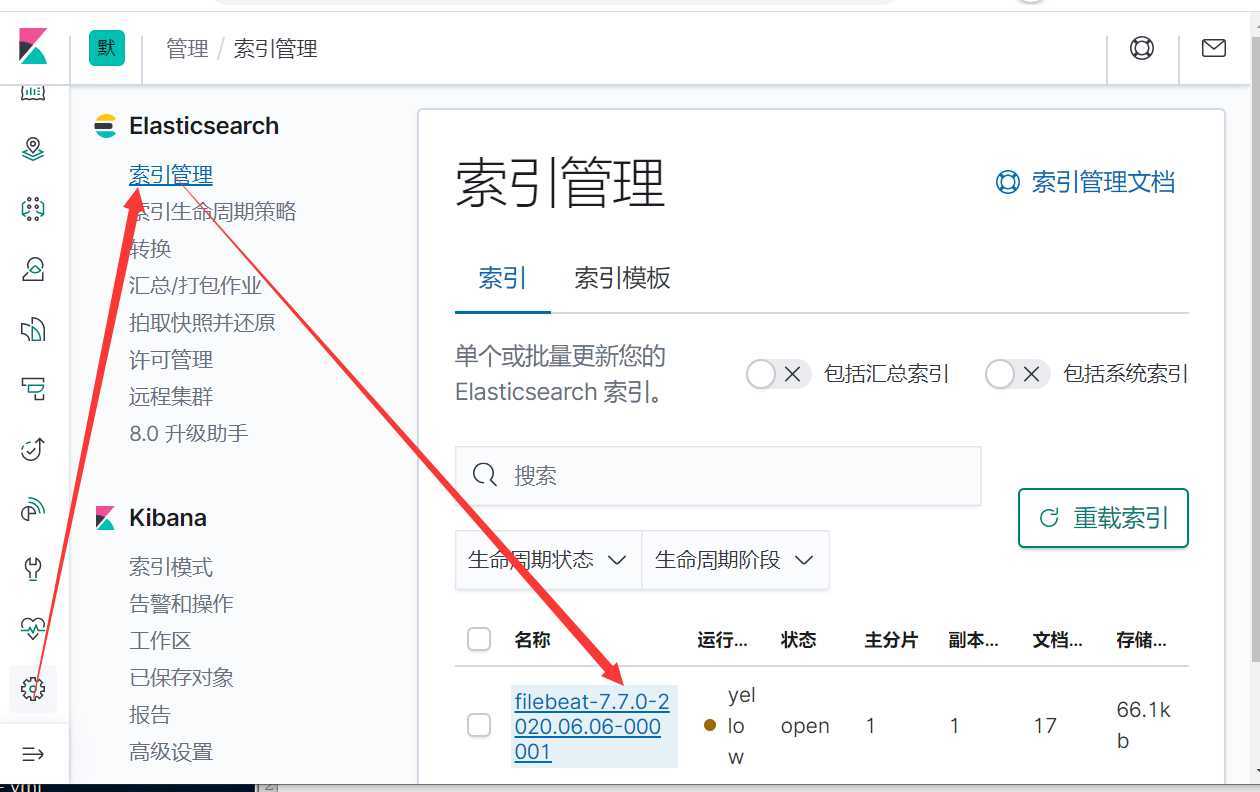Screen dimensions: 1260x792
Task: Open Management gear icon in sidebar
Action: point(33,688)
